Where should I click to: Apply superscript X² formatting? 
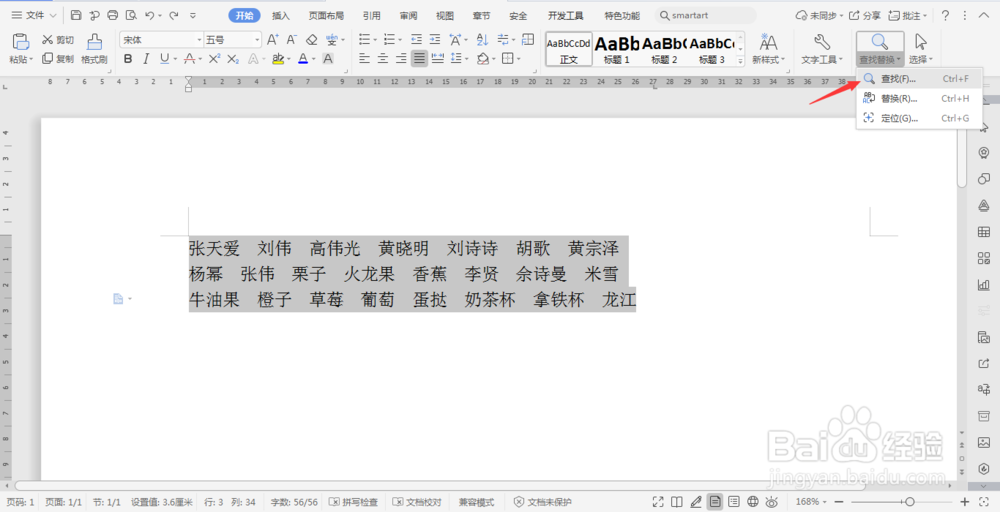pos(214,59)
